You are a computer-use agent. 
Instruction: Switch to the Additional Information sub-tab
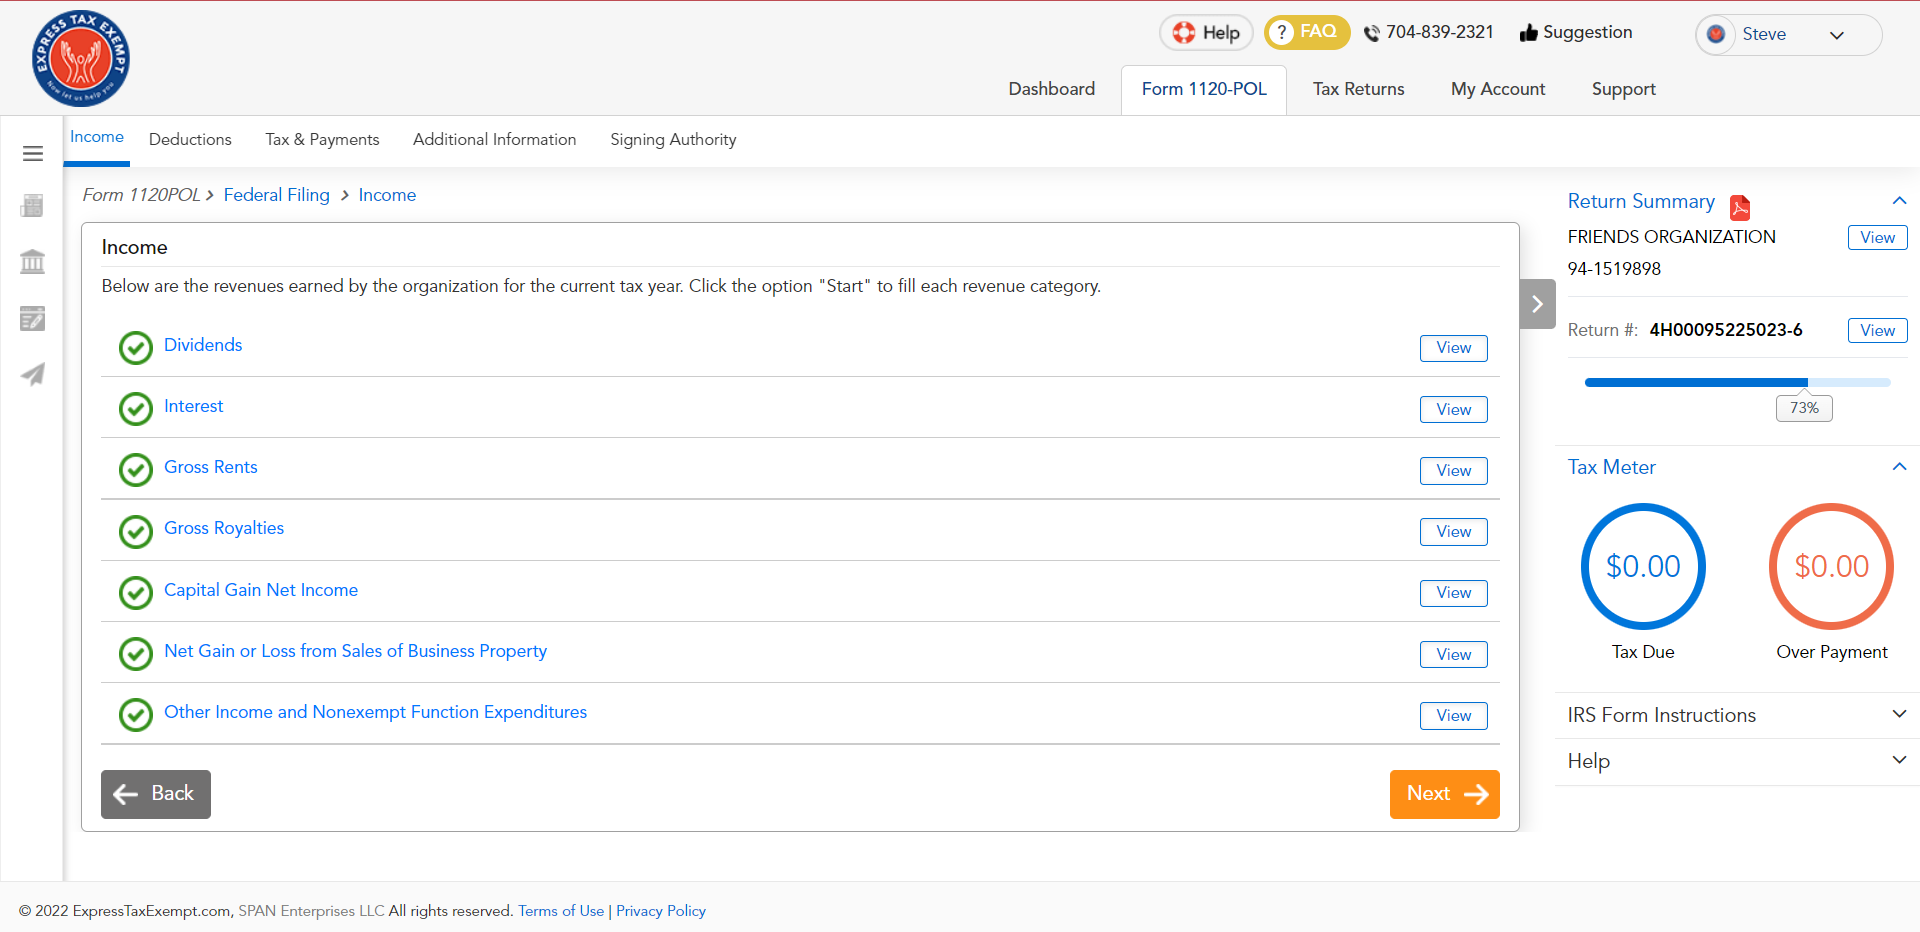[x=494, y=139]
